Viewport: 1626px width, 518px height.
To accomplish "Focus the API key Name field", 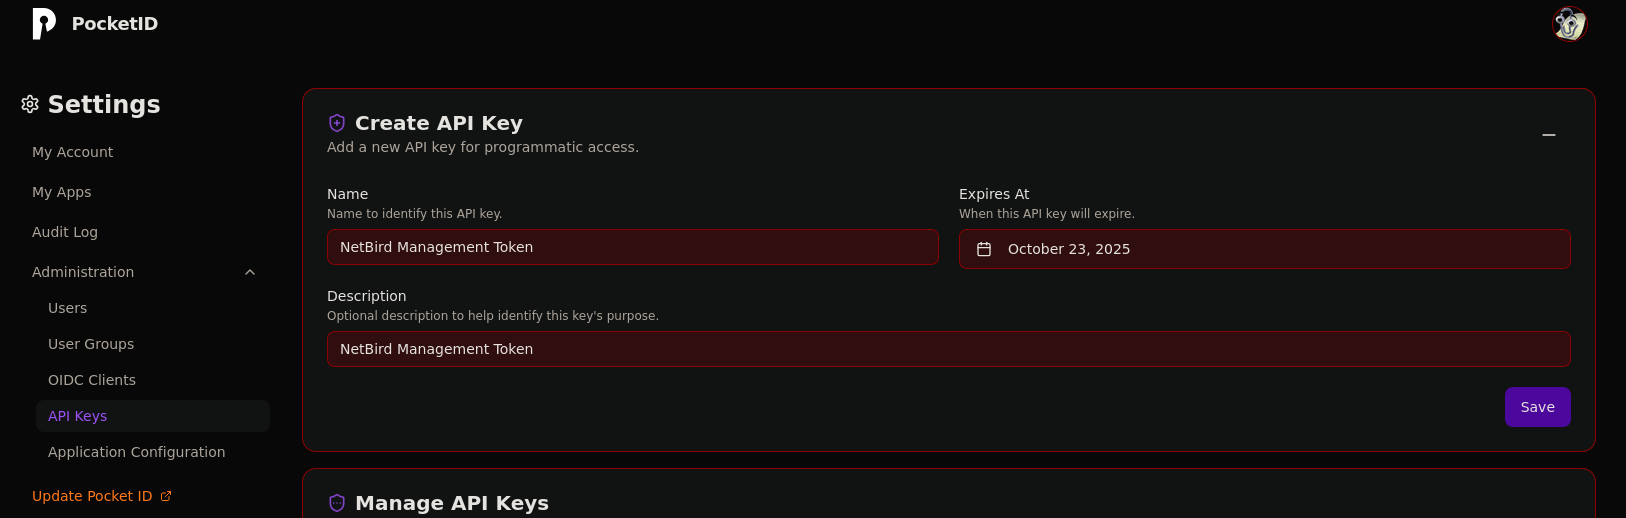I will [632, 247].
